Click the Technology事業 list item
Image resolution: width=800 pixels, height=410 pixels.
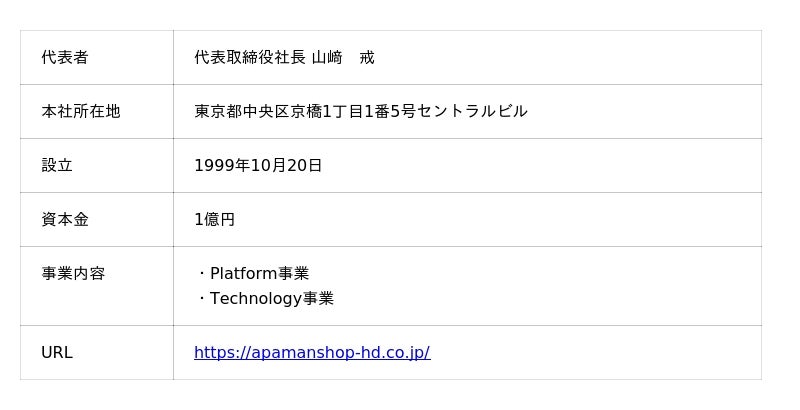pyautogui.click(x=271, y=298)
